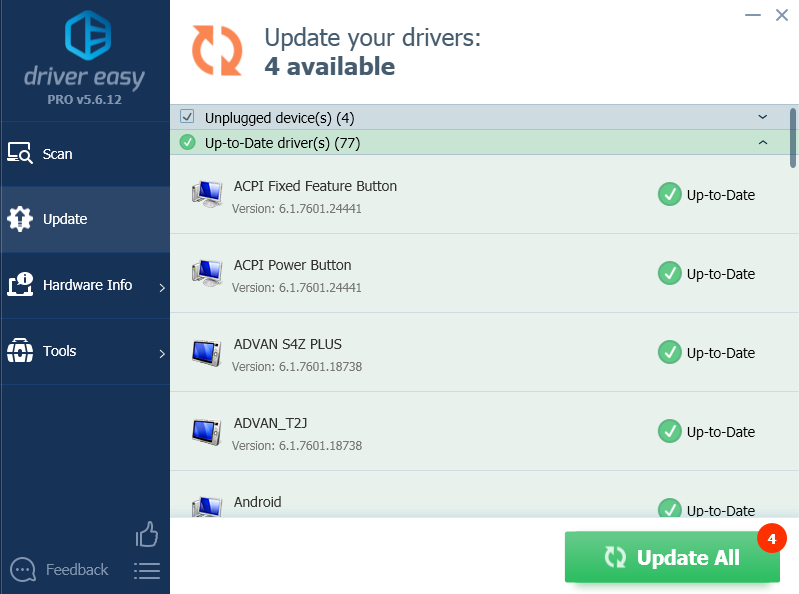Screen dimensions: 799x594
Task: Click the thumbs-up like icon
Action: tap(147, 534)
